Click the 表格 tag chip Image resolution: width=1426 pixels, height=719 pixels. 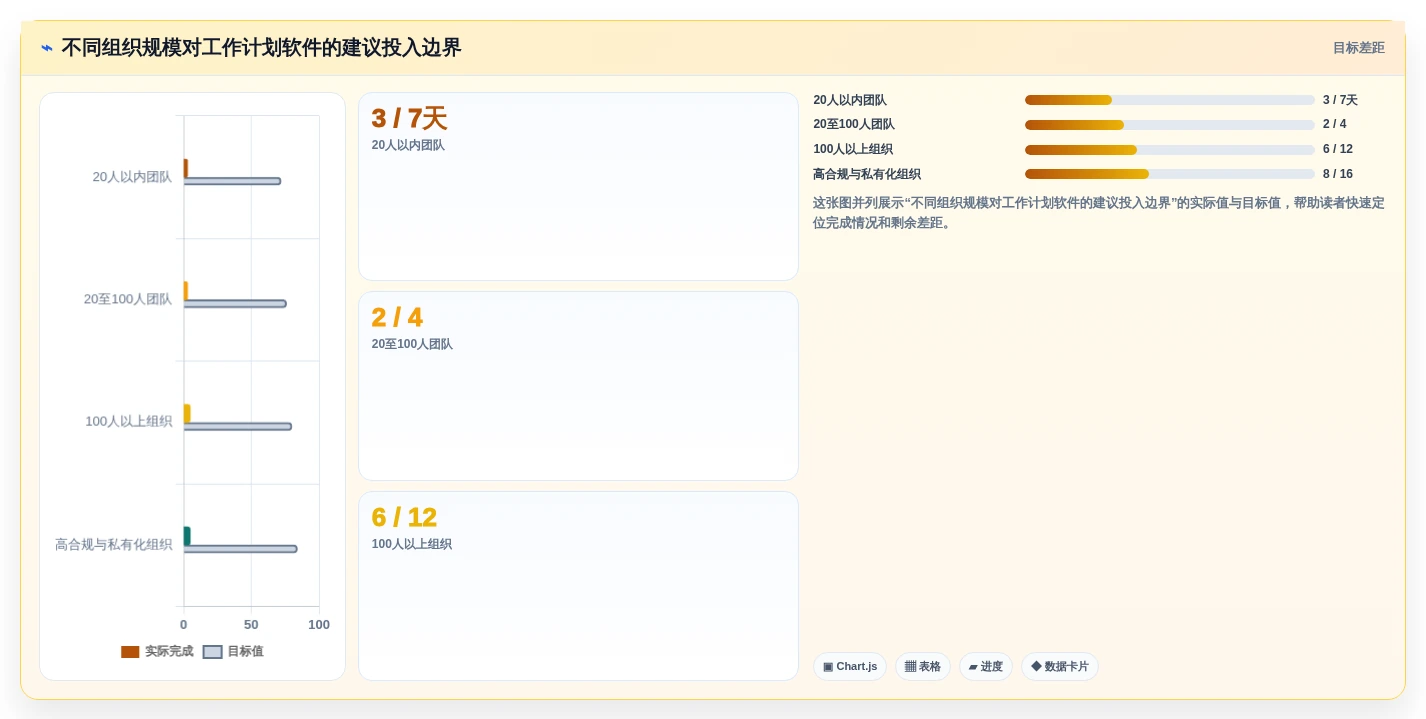[x=923, y=667]
